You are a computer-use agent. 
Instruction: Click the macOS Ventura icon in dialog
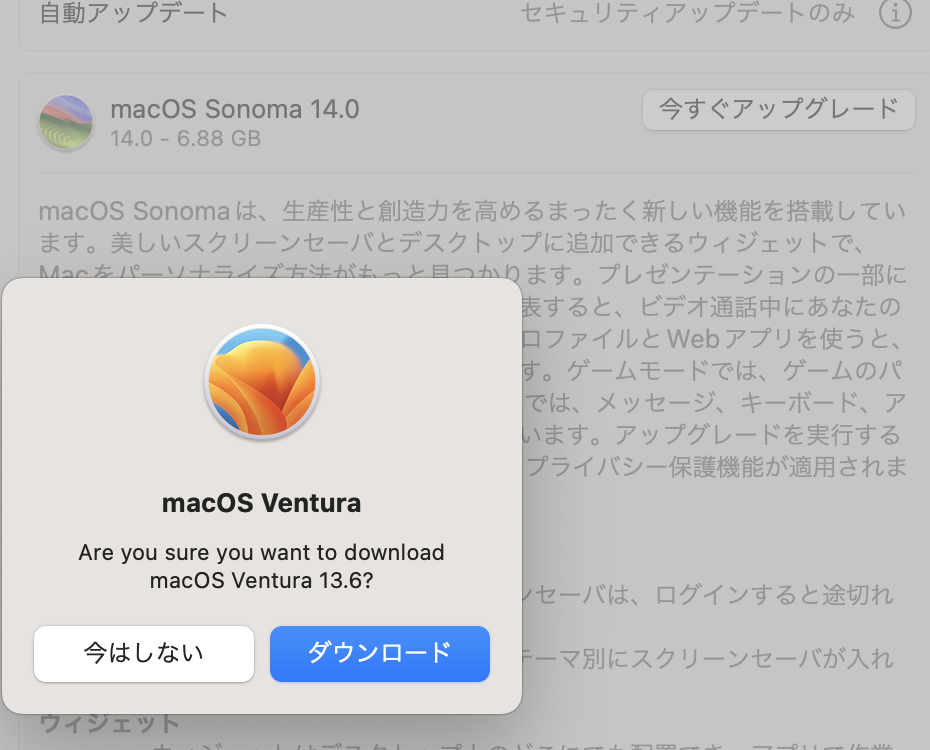[x=262, y=382]
